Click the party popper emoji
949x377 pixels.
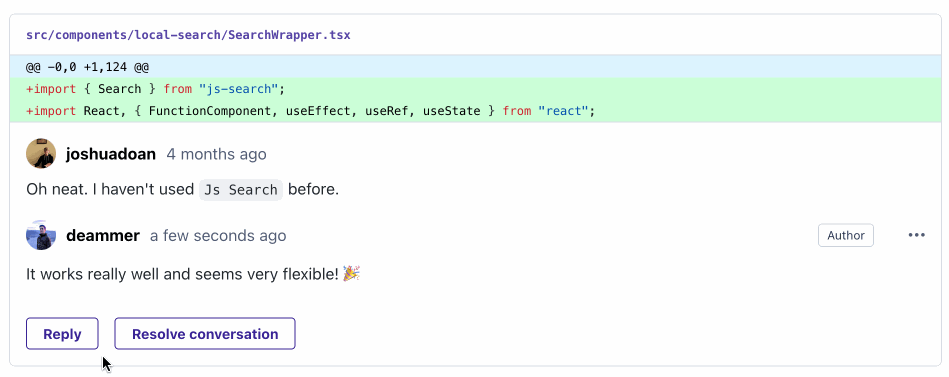351,274
